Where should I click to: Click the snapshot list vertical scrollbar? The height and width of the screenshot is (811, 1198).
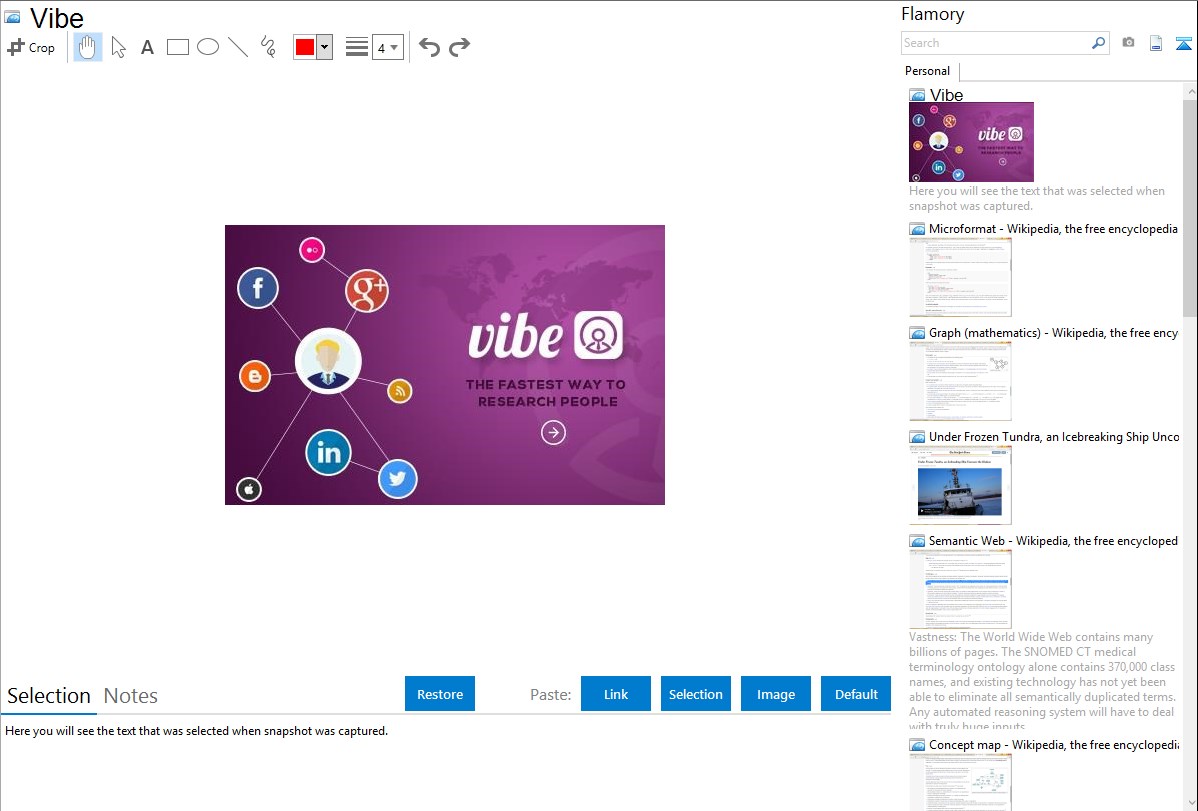point(1190,206)
